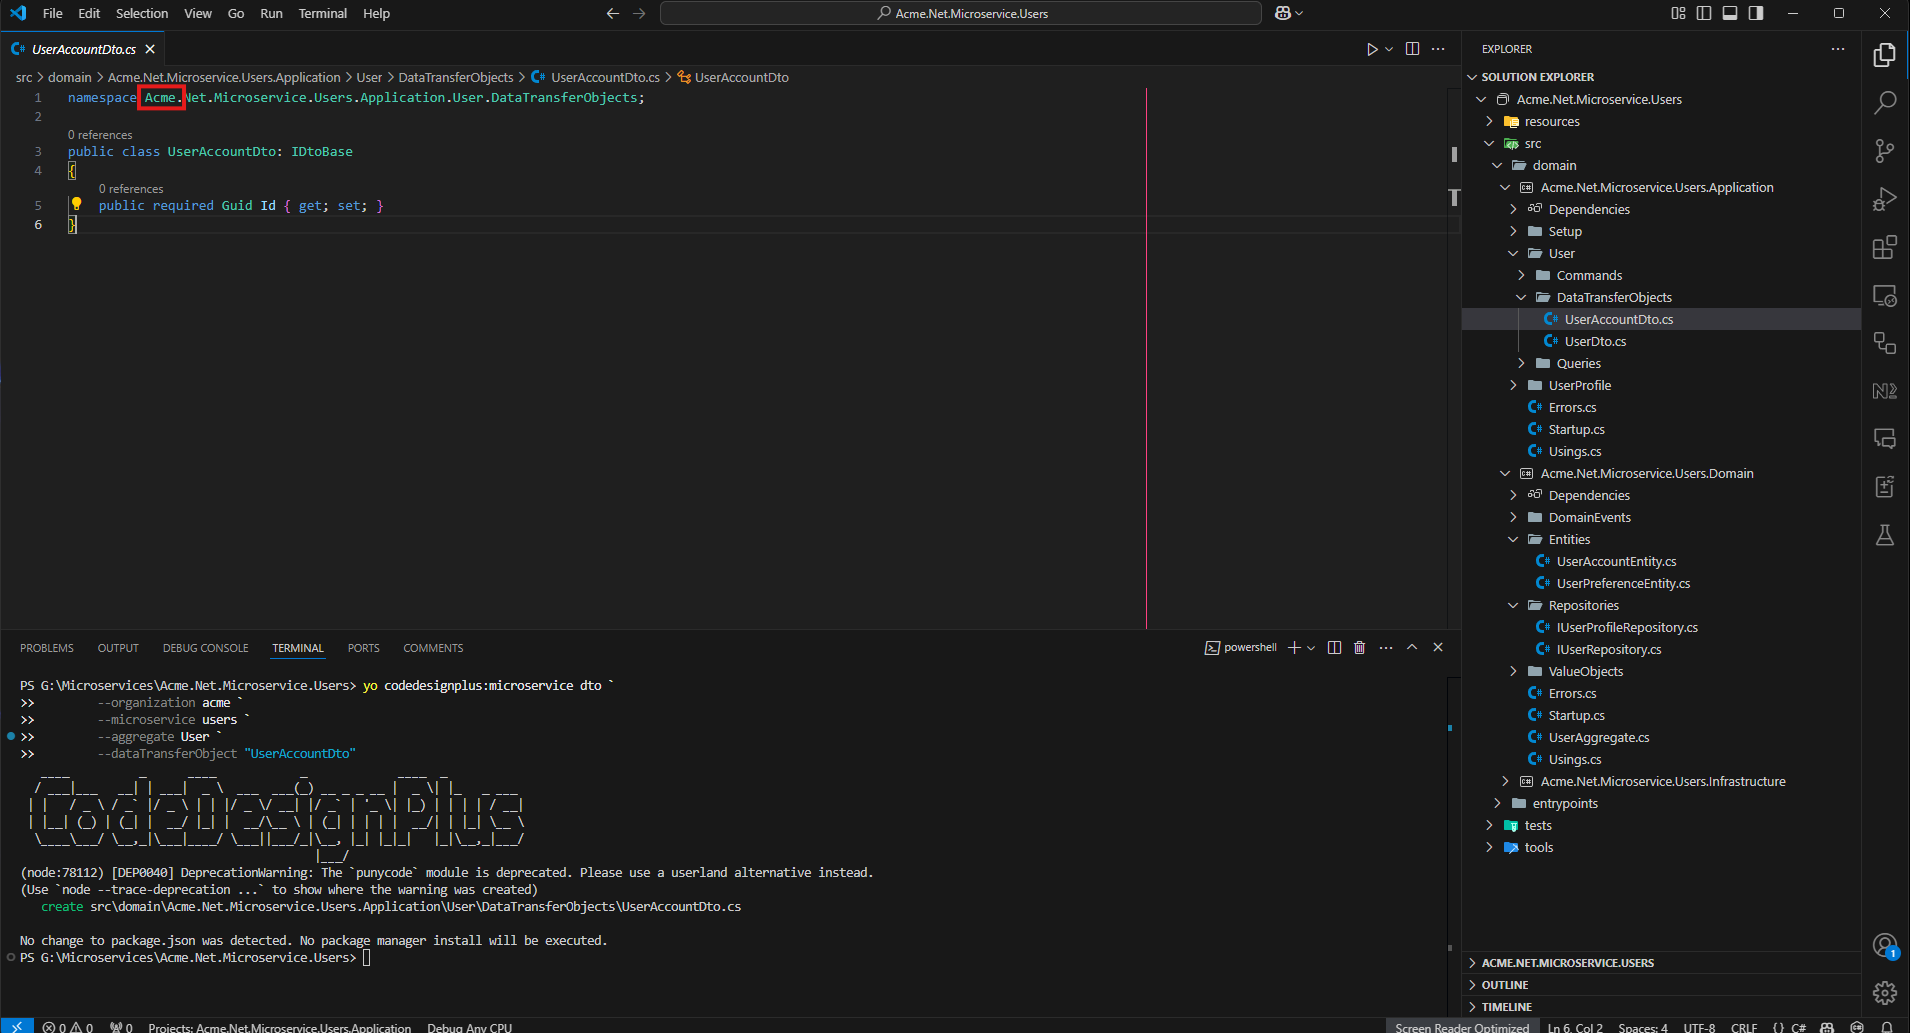Close the bottom panel
1910x1033 pixels.
pos(1438,648)
